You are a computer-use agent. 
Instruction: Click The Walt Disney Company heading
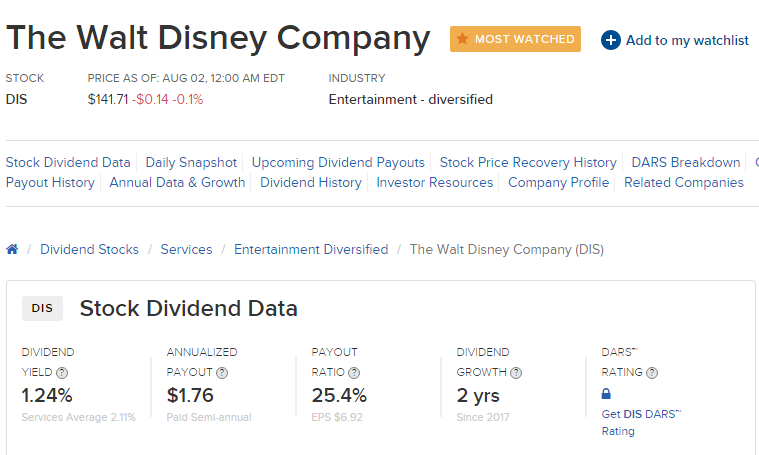(218, 38)
